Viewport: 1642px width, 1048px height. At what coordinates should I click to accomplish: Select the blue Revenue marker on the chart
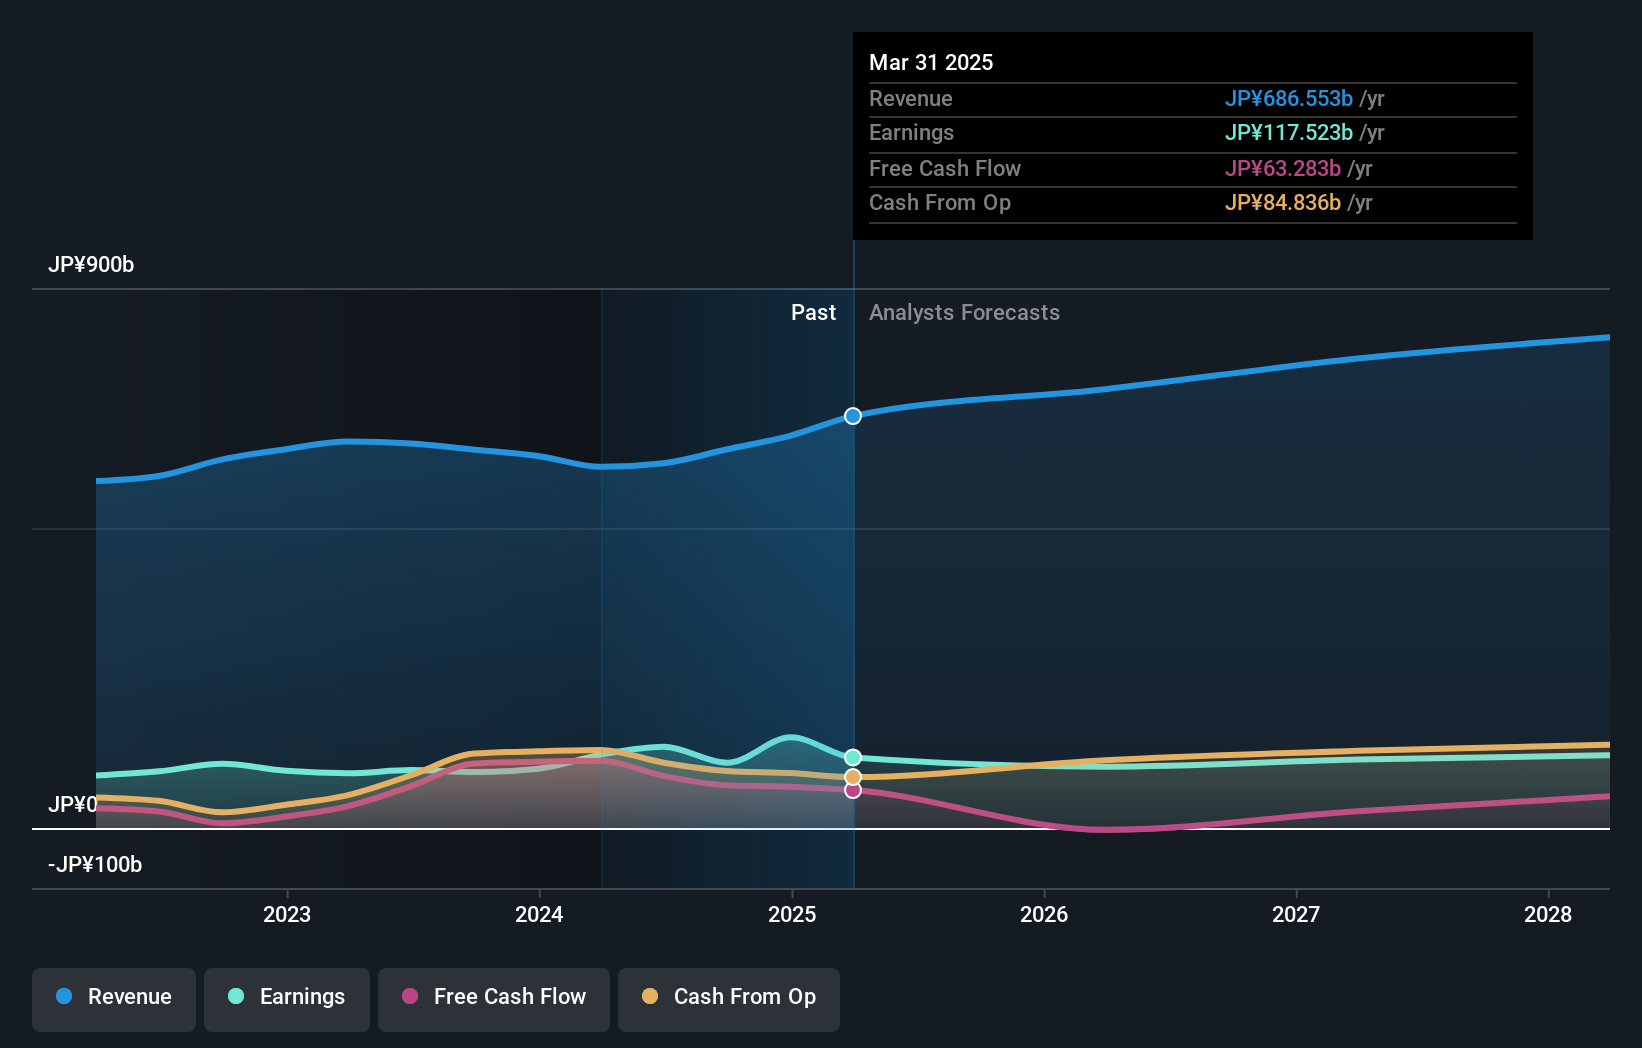pos(852,416)
